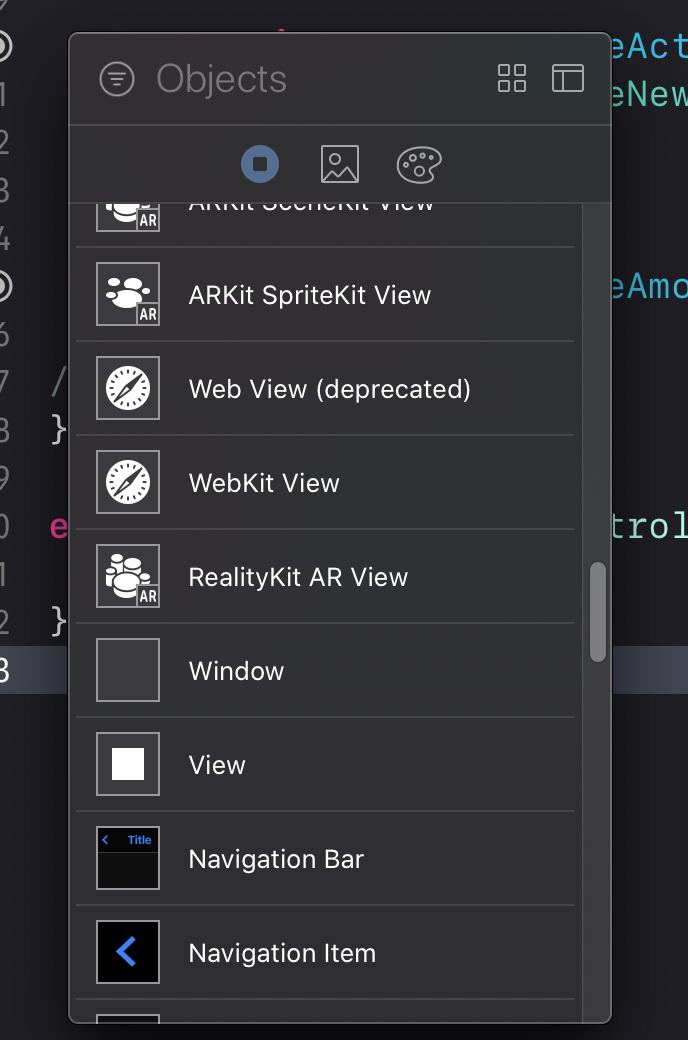Open the filter icon beside Objects
The image size is (688, 1040).
117,79
